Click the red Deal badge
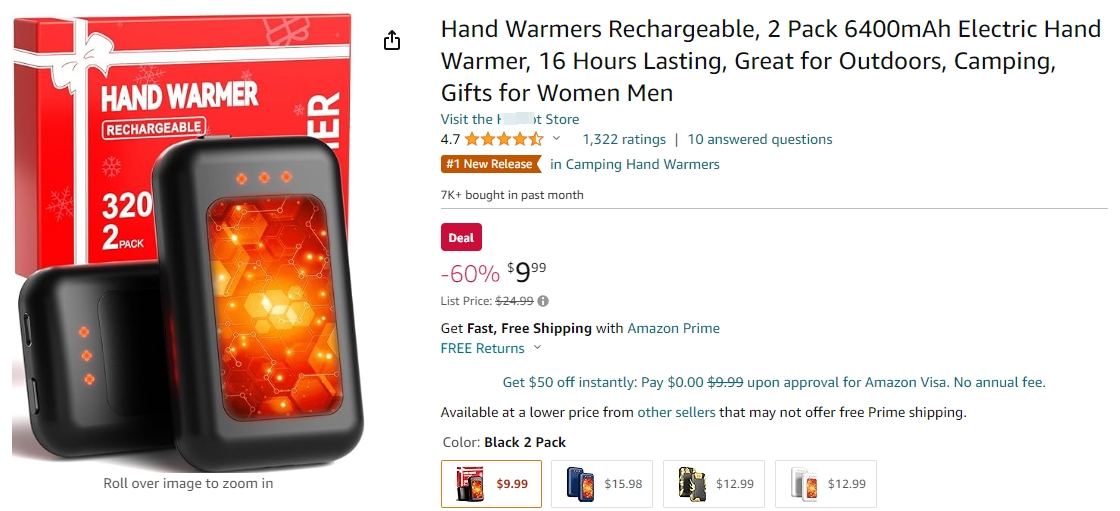1120x511 pixels. click(x=461, y=238)
